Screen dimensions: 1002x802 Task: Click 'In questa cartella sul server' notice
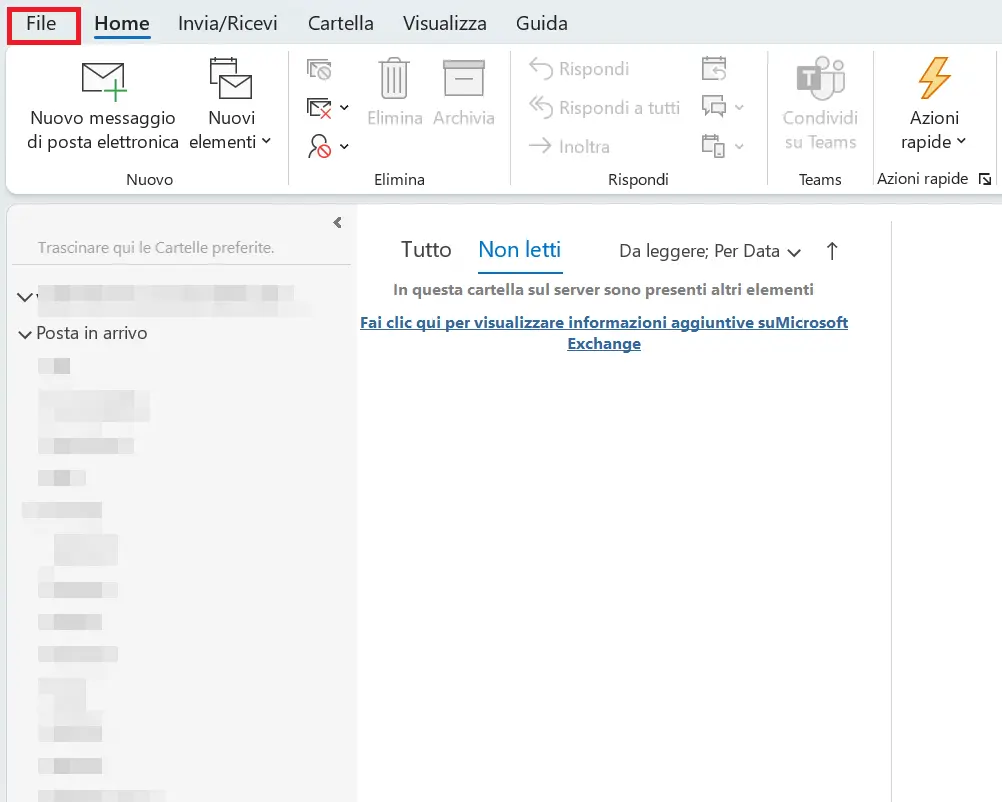tap(603, 290)
